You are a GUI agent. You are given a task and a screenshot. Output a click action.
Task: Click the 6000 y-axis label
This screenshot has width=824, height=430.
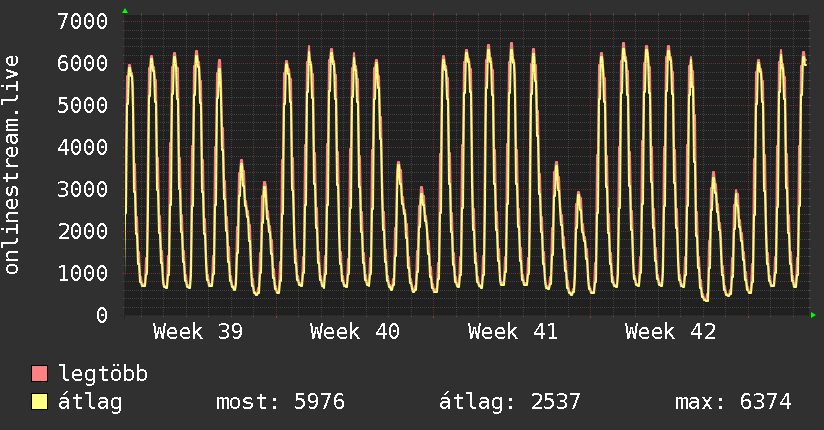click(83, 63)
